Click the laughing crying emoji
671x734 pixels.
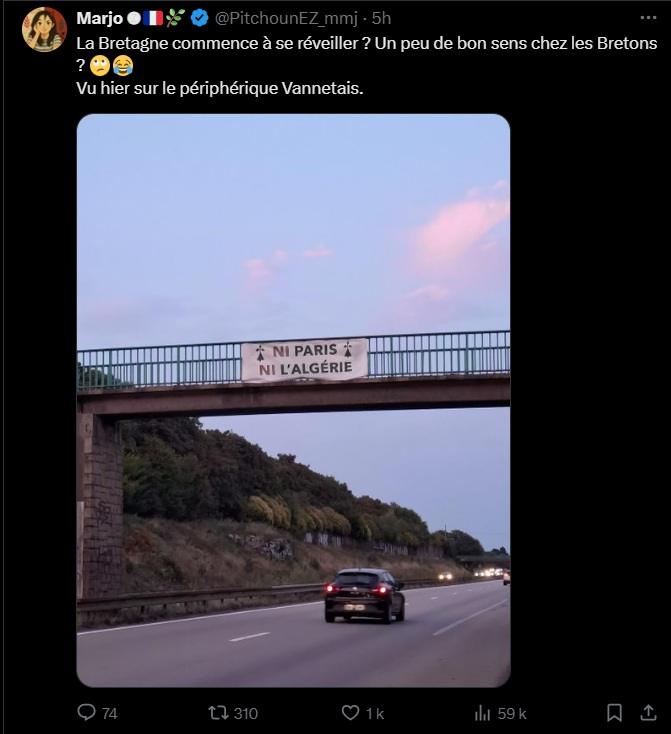point(123,66)
